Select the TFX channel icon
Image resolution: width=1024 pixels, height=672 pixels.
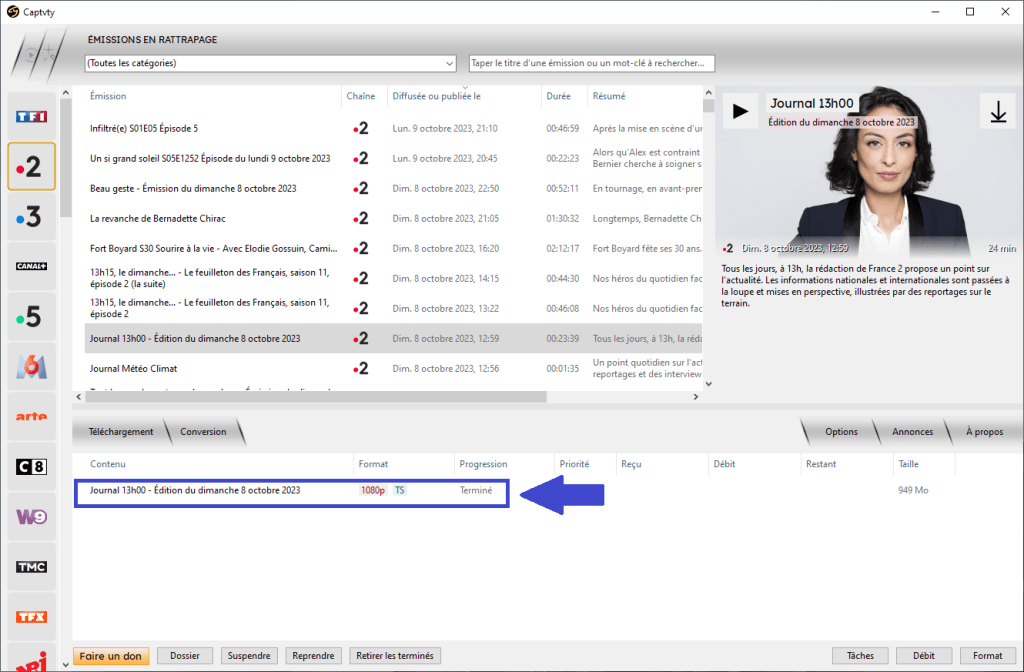pyautogui.click(x=31, y=616)
